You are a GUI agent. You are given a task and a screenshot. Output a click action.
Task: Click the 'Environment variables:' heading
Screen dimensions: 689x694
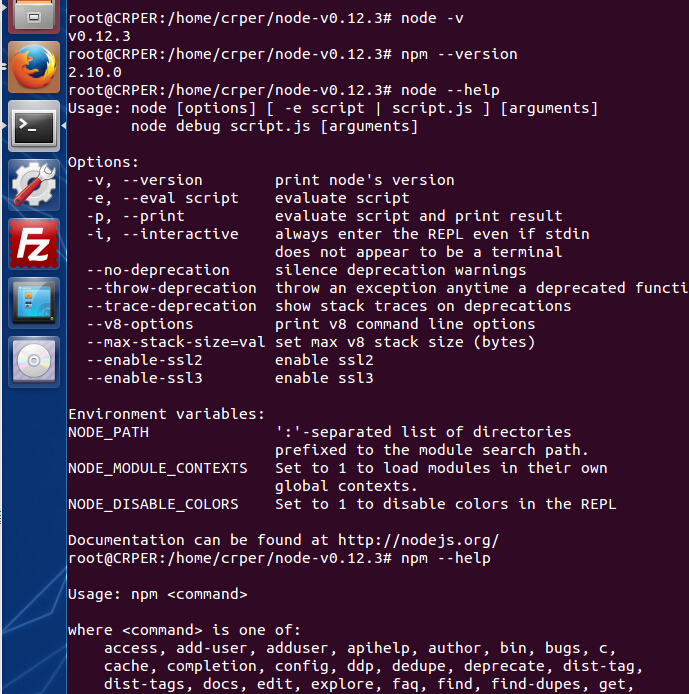coord(166,414)
